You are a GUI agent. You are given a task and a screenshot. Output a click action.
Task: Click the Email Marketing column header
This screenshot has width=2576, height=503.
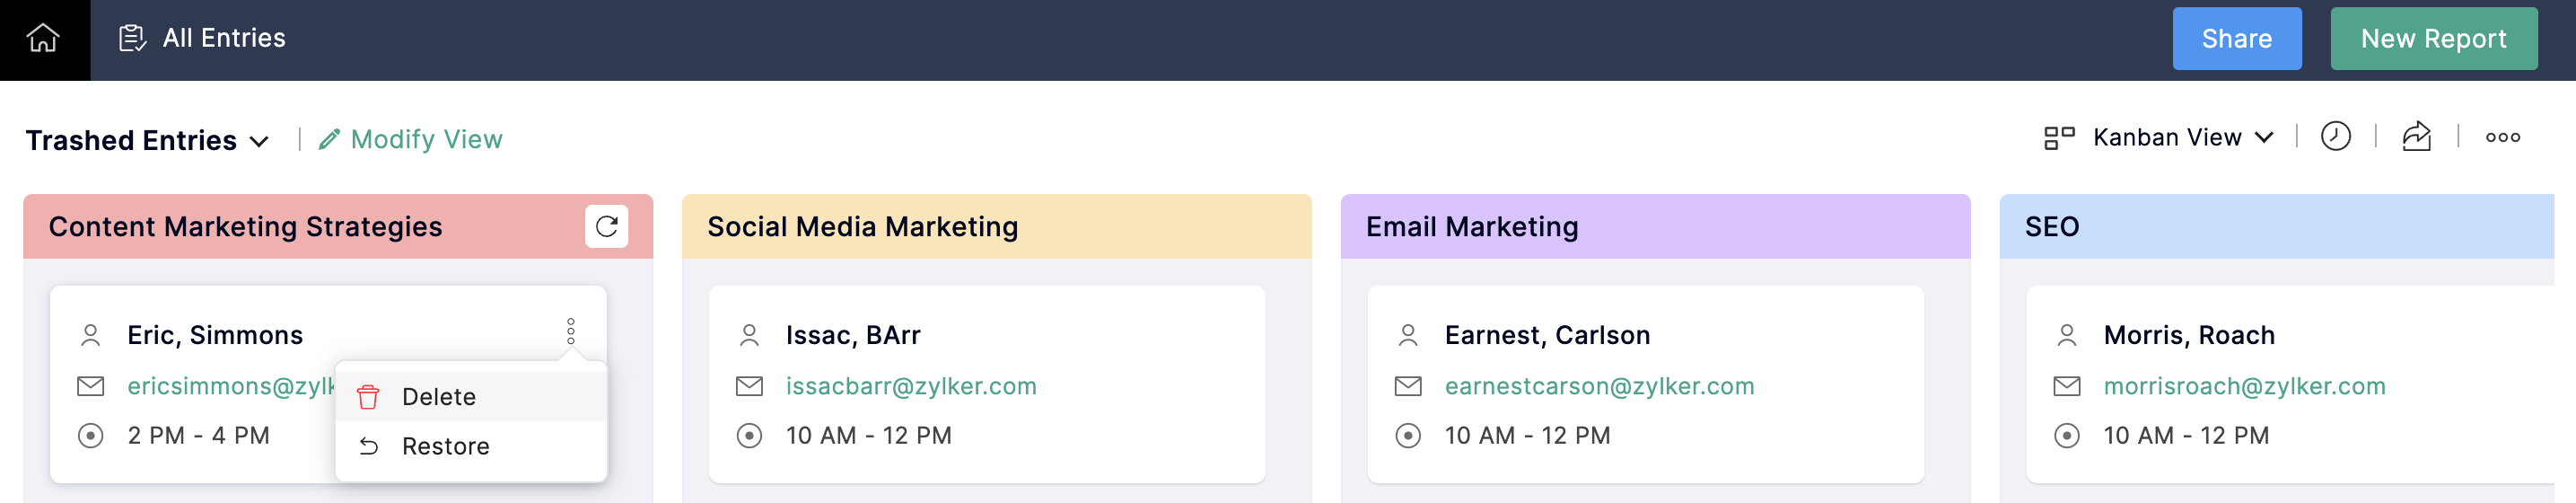coord(1472,227)
